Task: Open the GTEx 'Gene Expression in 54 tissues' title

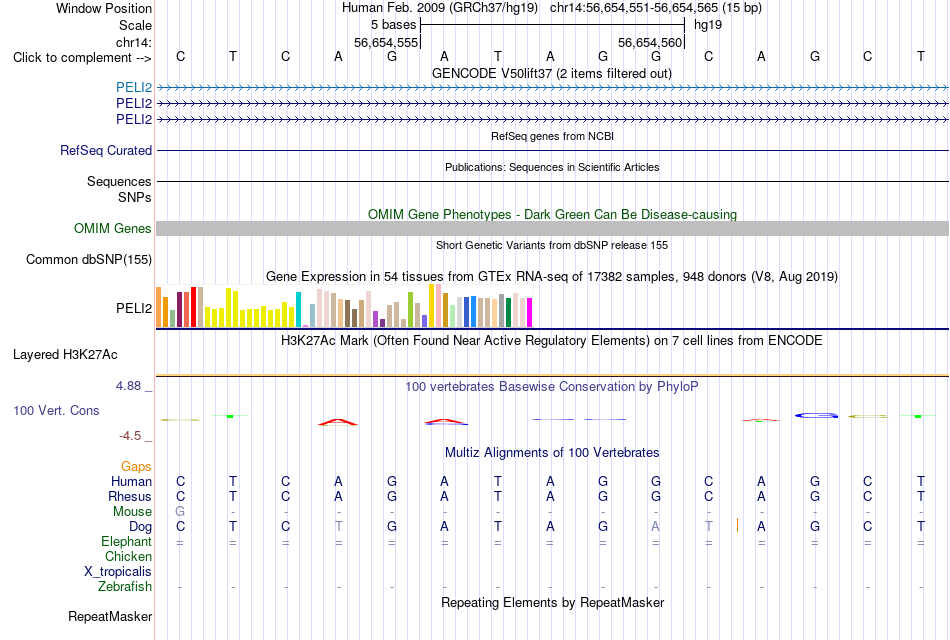Action: (552, 277)
